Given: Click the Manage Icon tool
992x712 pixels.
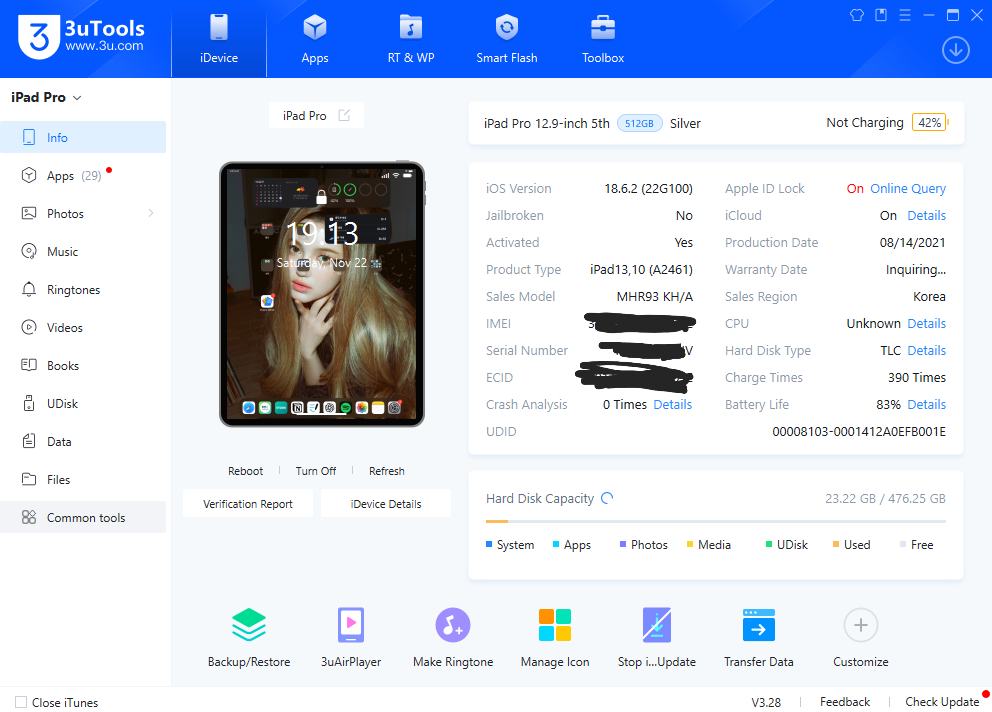Looking at the screenshot, I should (x=555, y=626).
